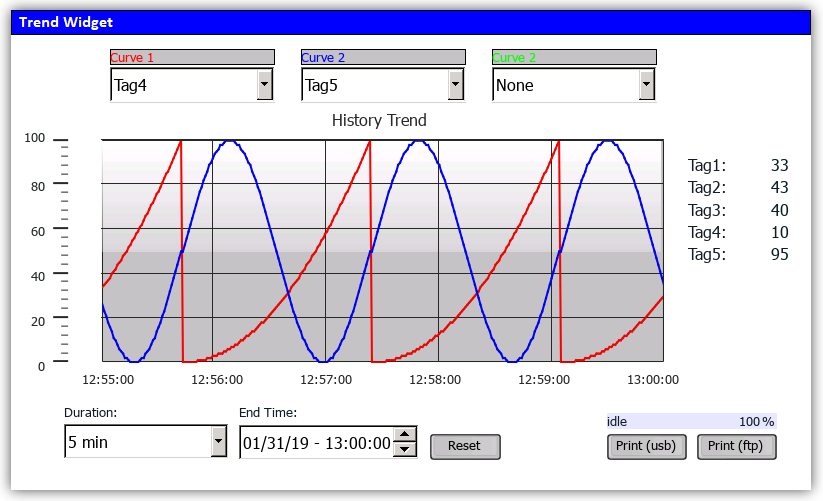Click the End Time up arrow
823x501 pixels.
point(404,435)
